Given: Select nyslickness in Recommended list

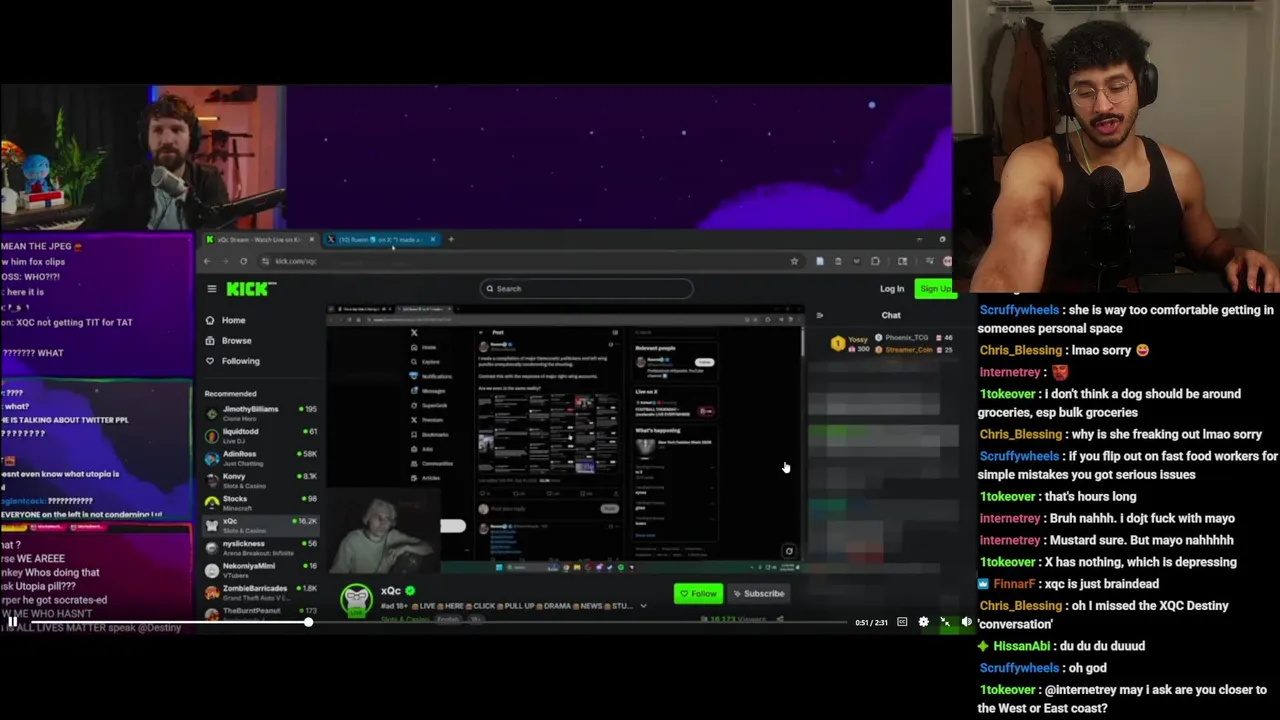Looking at the screenshot, I should (260, 547).
